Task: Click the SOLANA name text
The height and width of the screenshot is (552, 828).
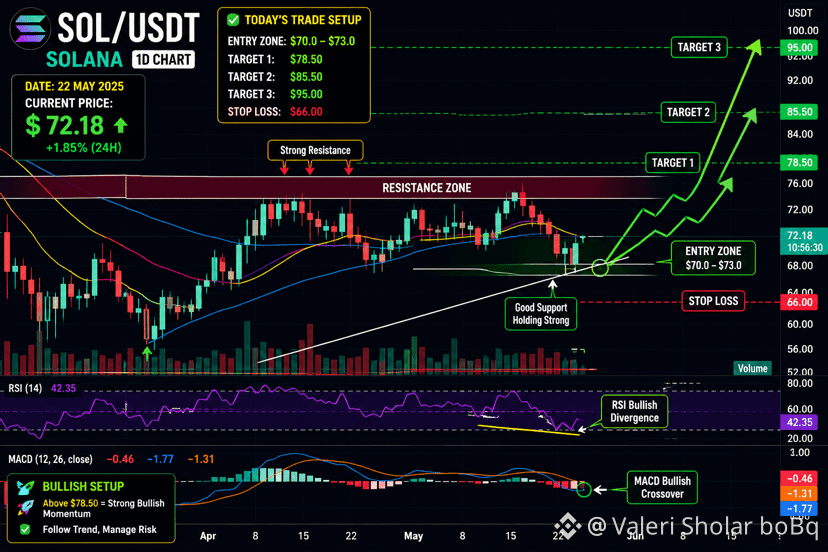Action: [84, 60]
